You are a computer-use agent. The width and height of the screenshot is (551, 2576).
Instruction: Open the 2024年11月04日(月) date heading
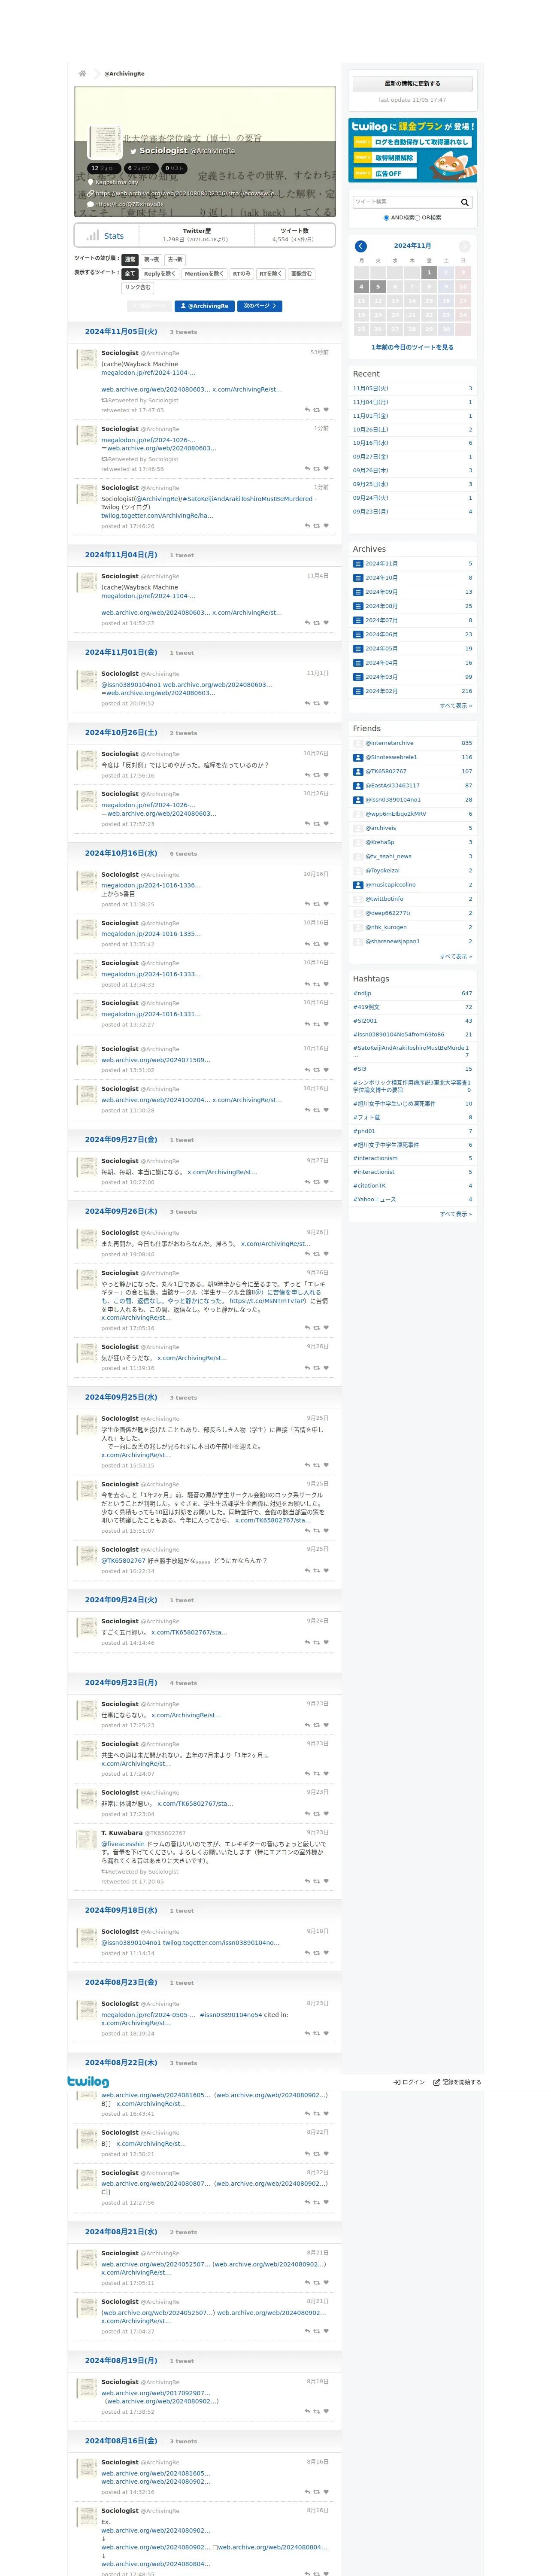[121, 555]
